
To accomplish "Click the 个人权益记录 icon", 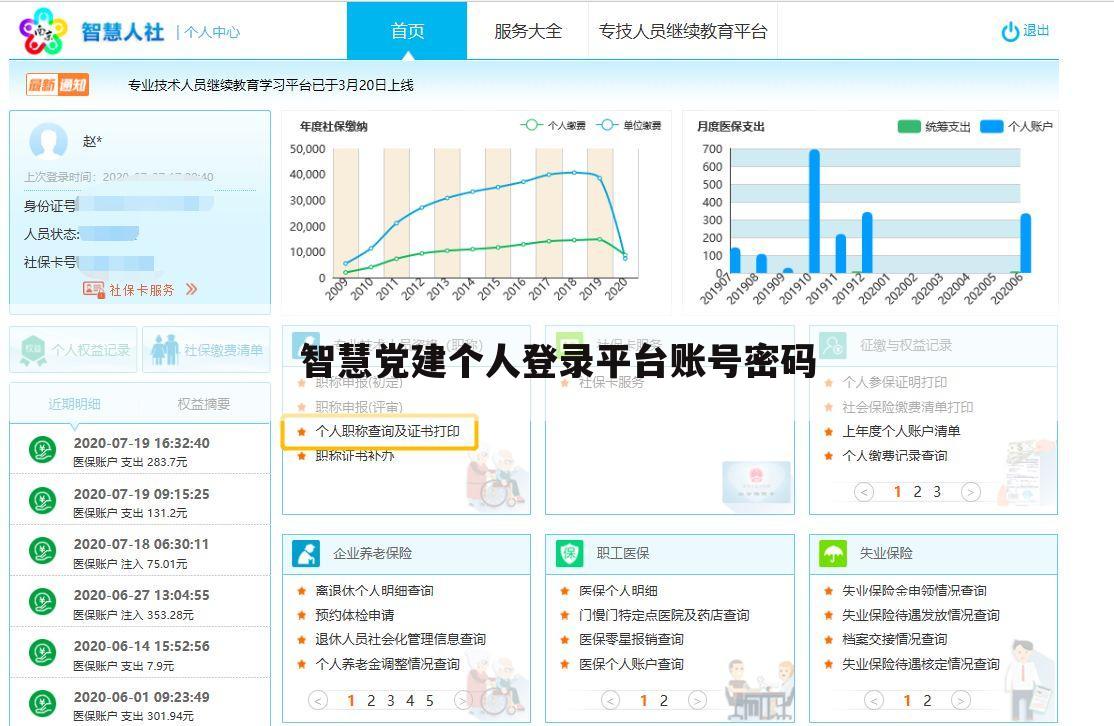I will click(x=33, y=348).
